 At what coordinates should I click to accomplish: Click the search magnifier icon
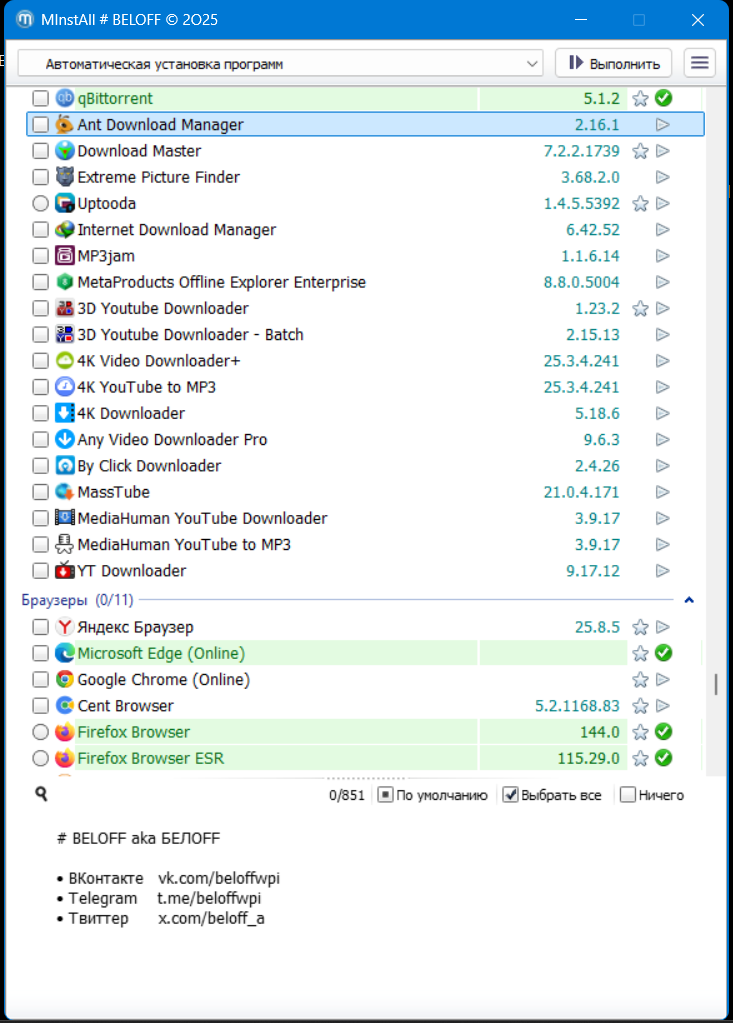[41, 794]
